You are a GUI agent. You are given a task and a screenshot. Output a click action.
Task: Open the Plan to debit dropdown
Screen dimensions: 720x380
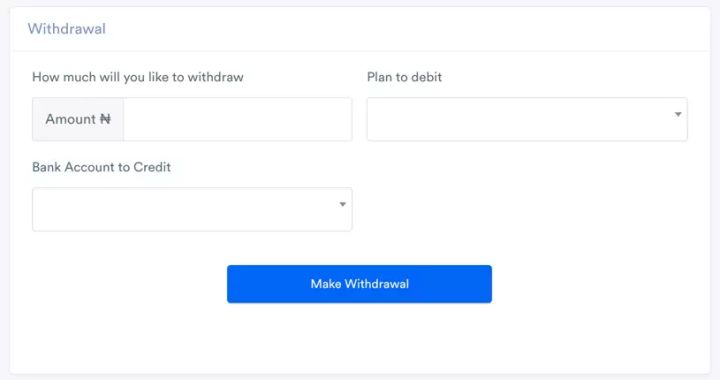tap(527, 119)
